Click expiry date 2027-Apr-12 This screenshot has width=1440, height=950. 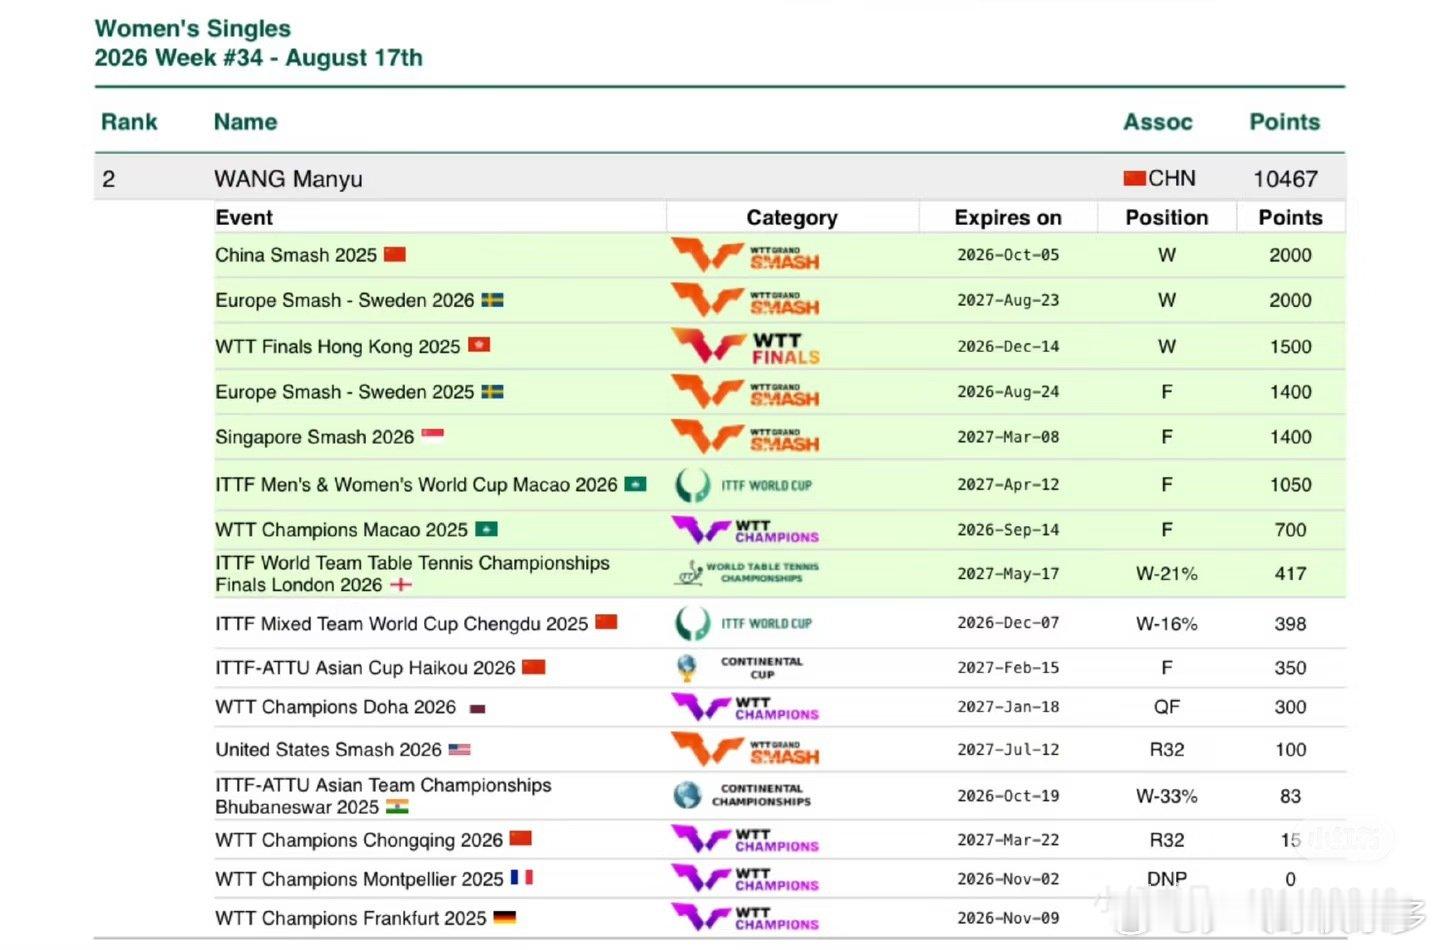click(x=1008, y=485)
